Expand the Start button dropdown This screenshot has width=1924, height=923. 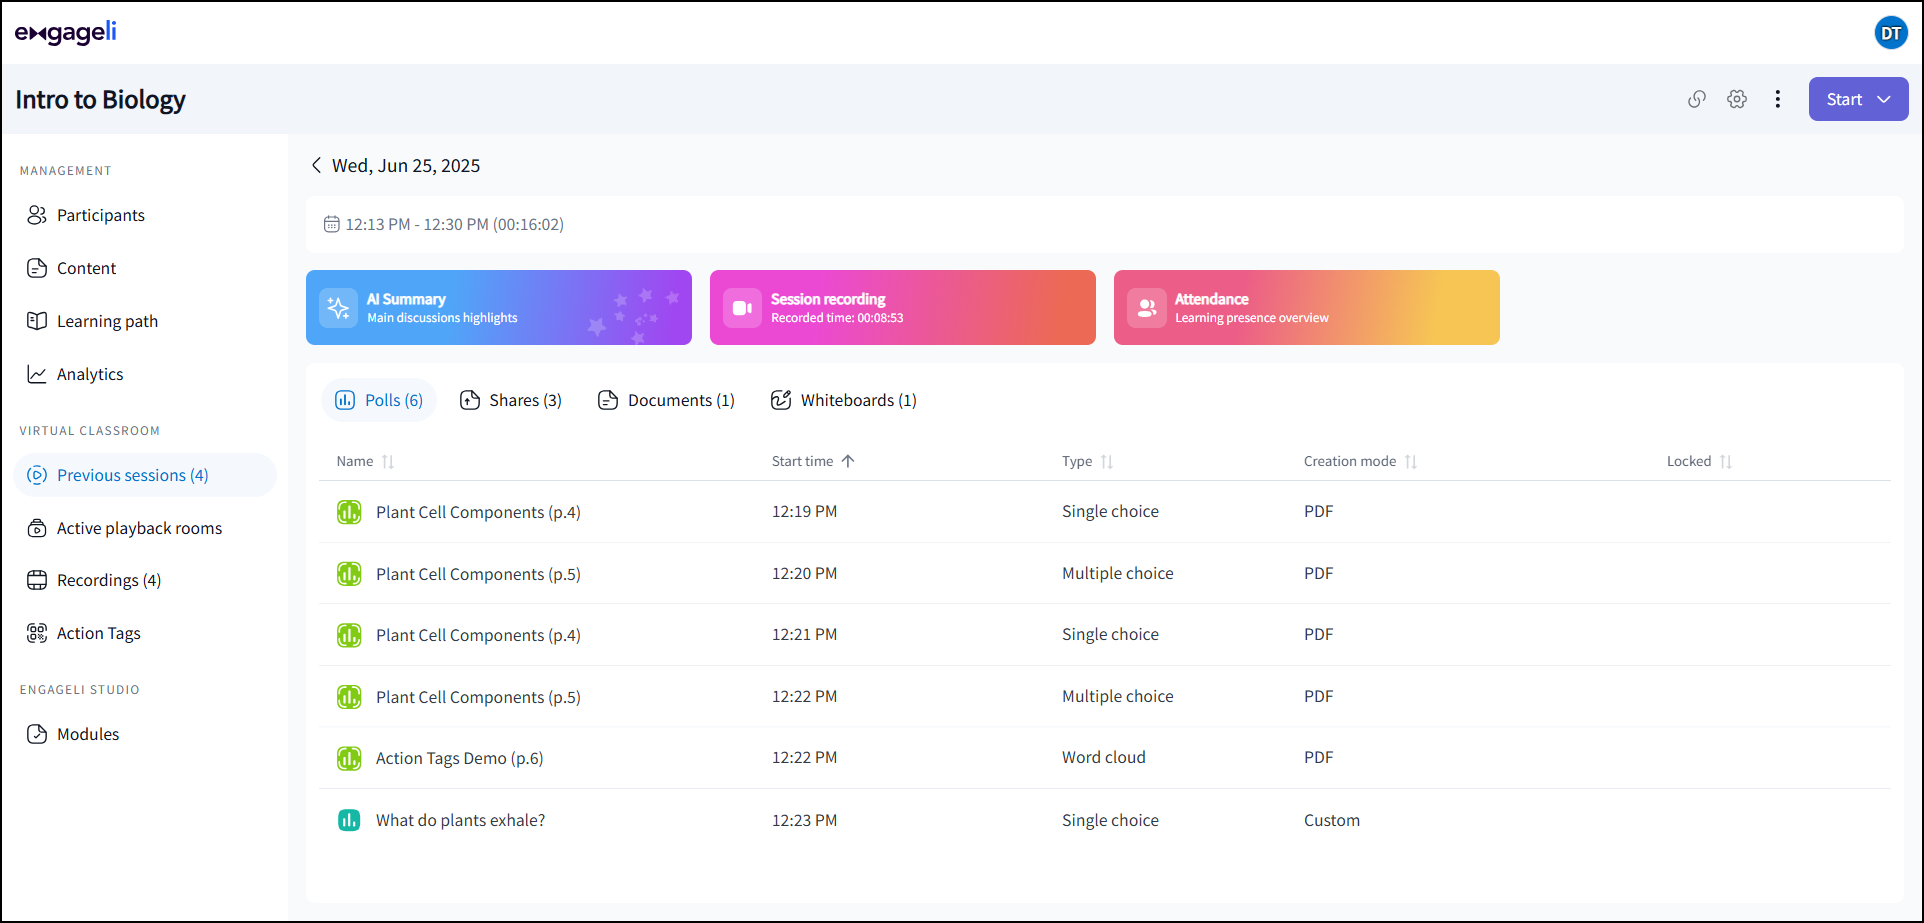tap(1884, 99)
